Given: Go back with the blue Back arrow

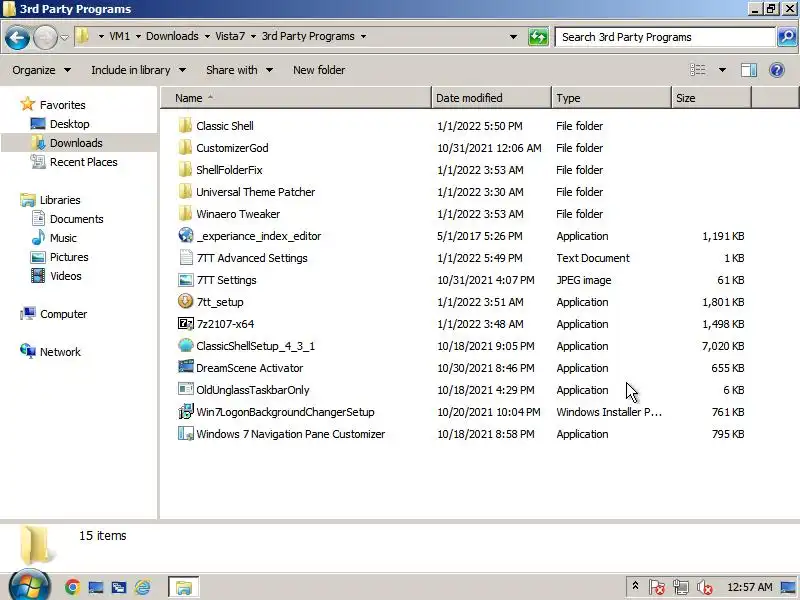Looking at the screenshot, I should [x=17, y=37].
